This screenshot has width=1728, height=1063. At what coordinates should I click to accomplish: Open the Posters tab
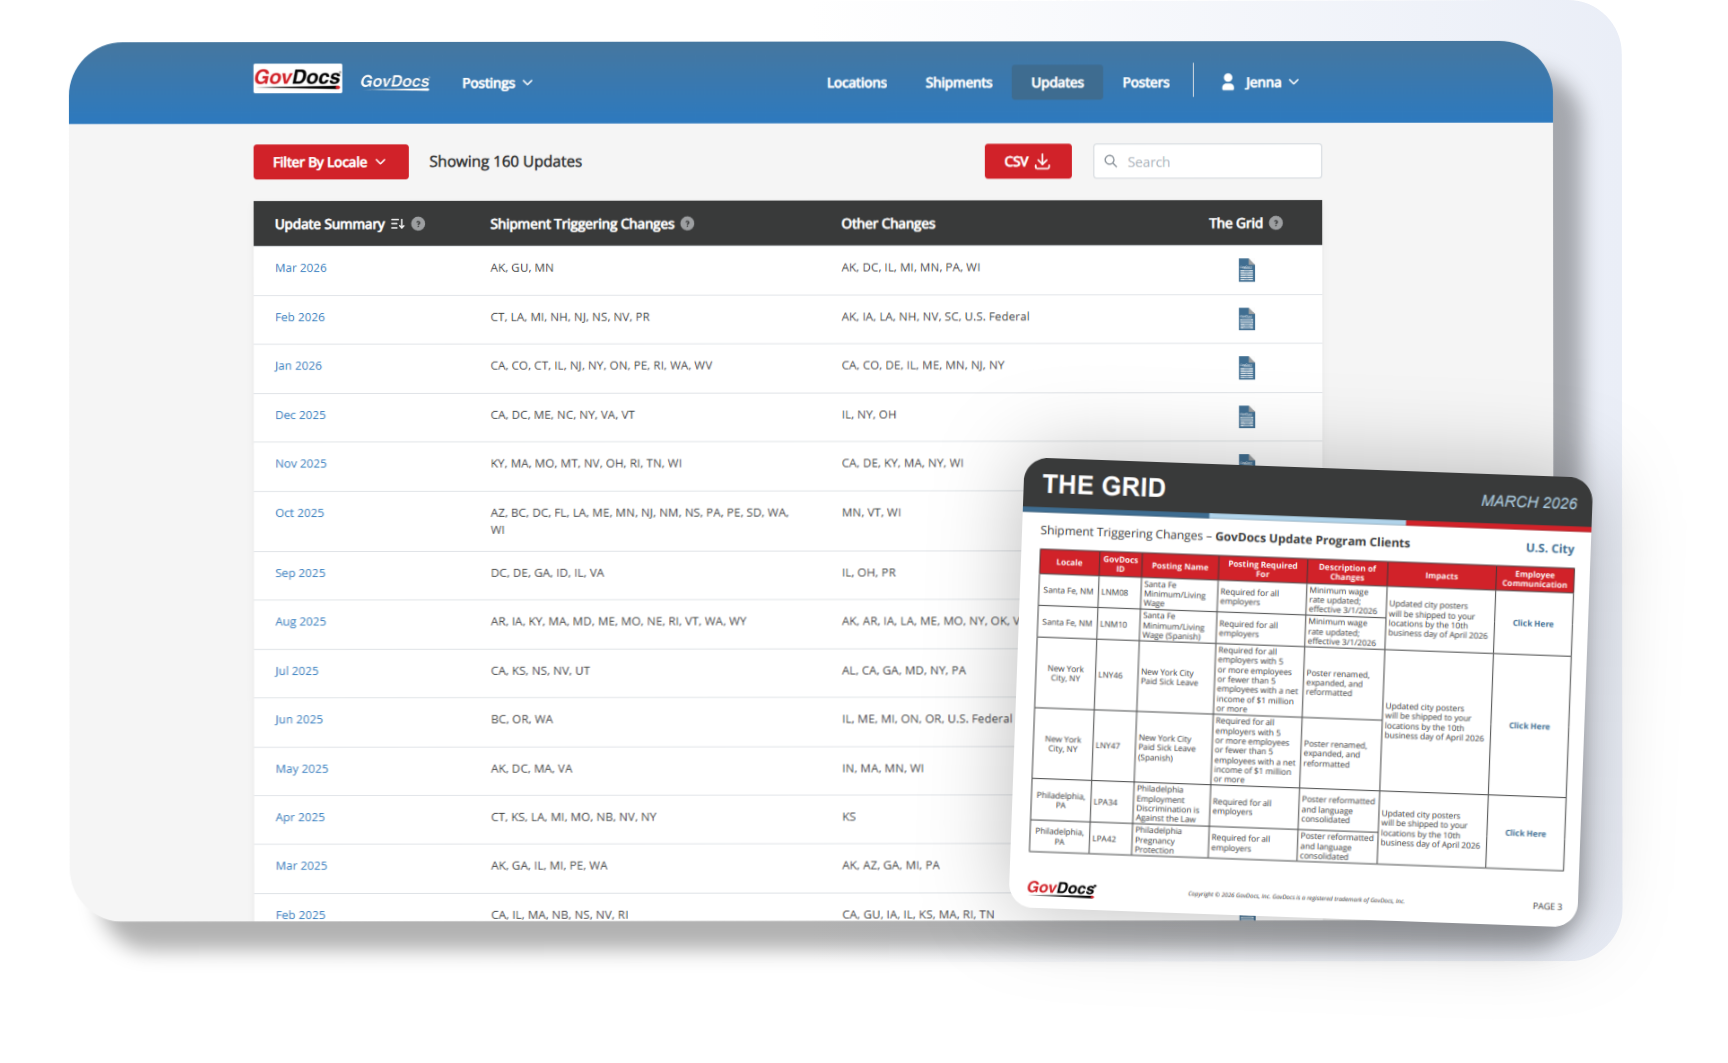1145,83
